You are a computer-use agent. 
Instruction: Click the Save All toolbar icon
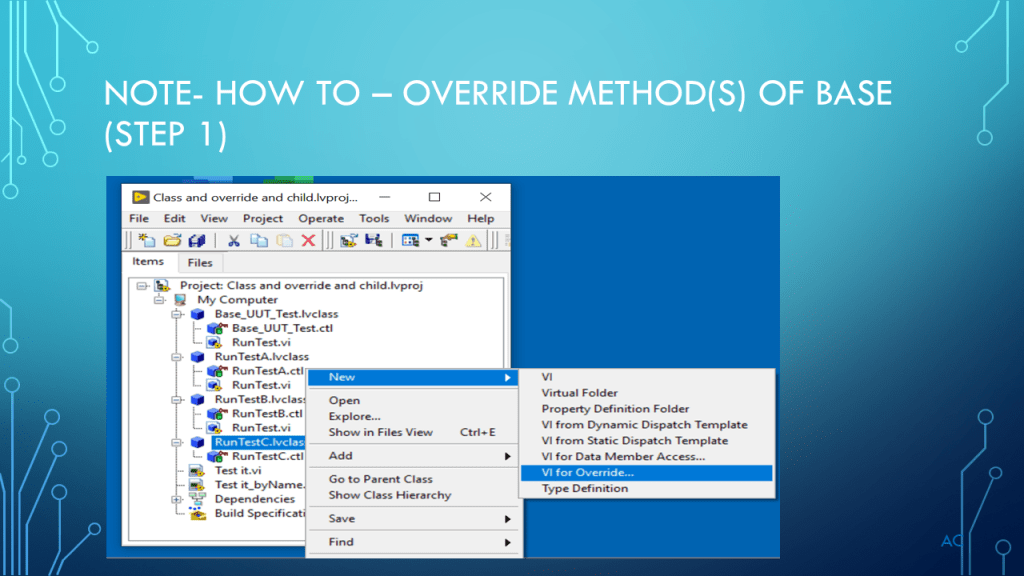click(196, 240)
